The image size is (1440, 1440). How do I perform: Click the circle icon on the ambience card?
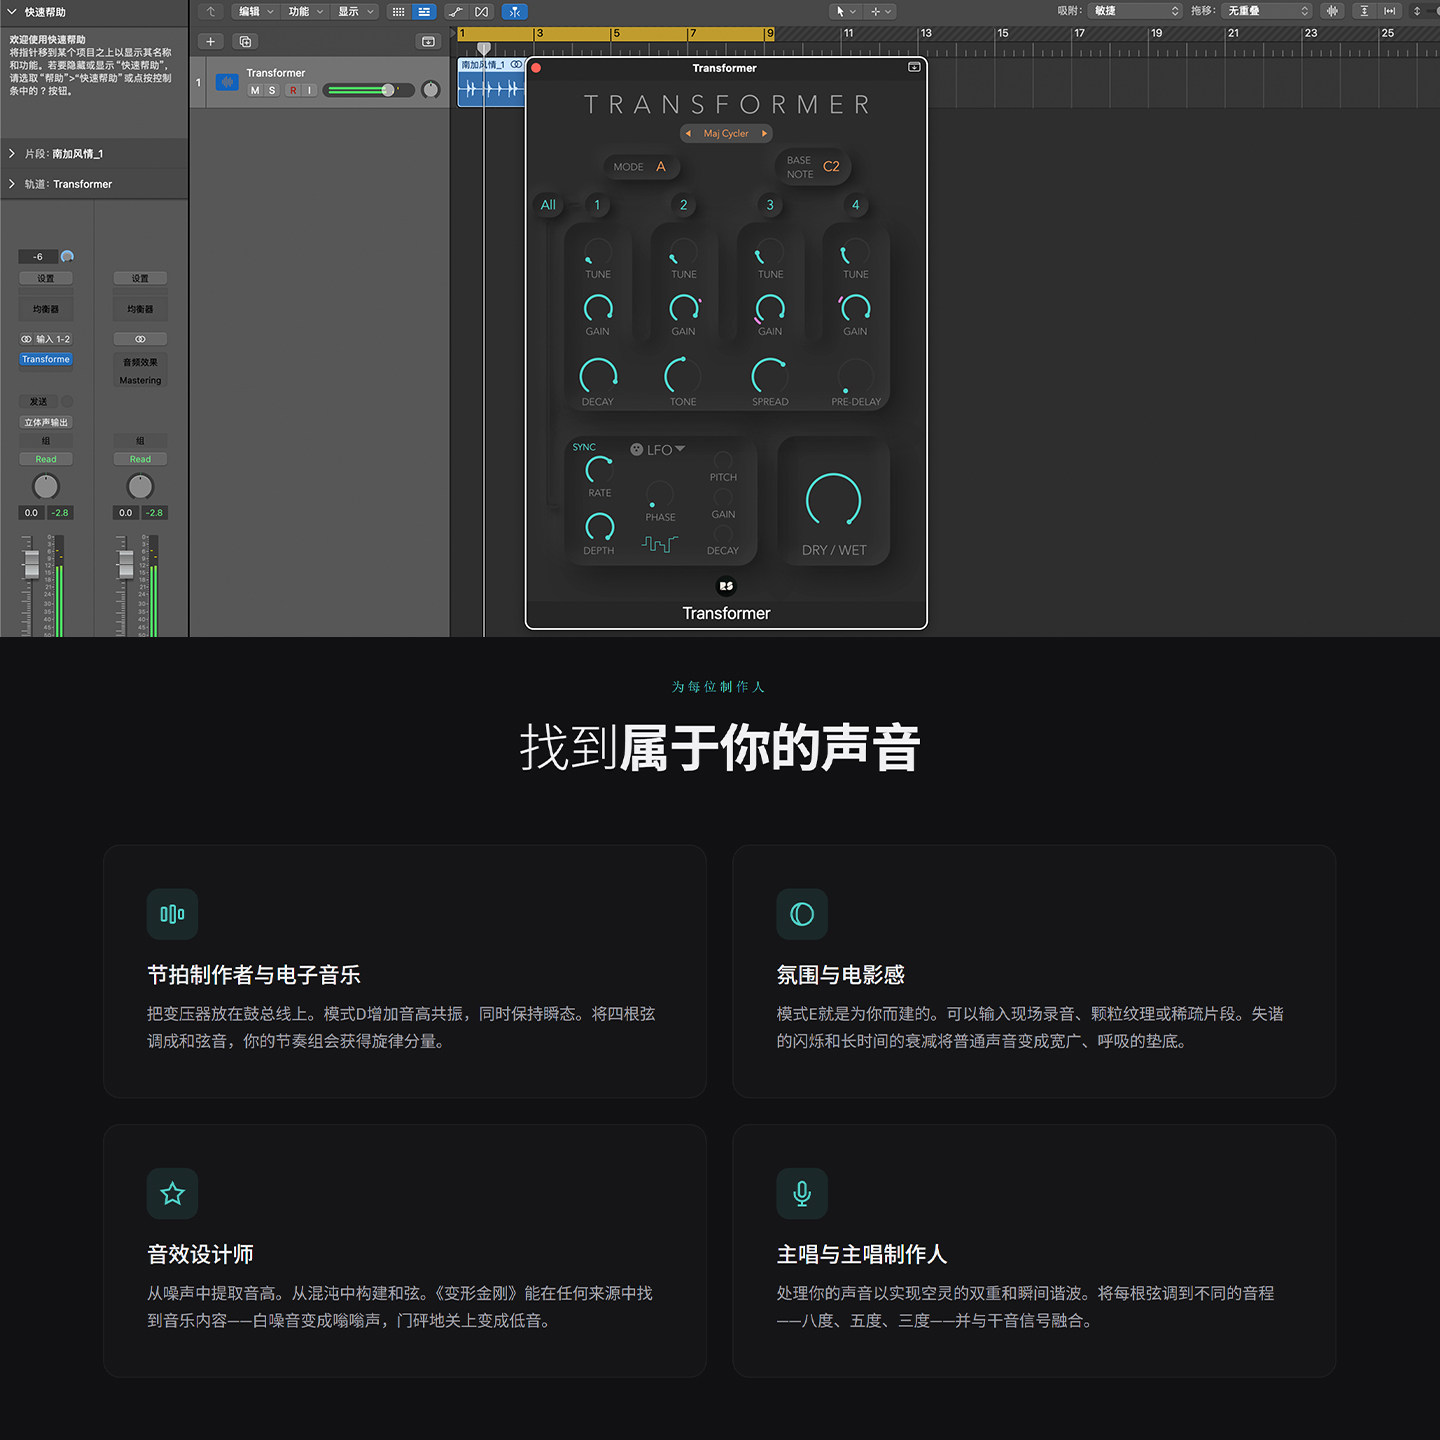802,914
